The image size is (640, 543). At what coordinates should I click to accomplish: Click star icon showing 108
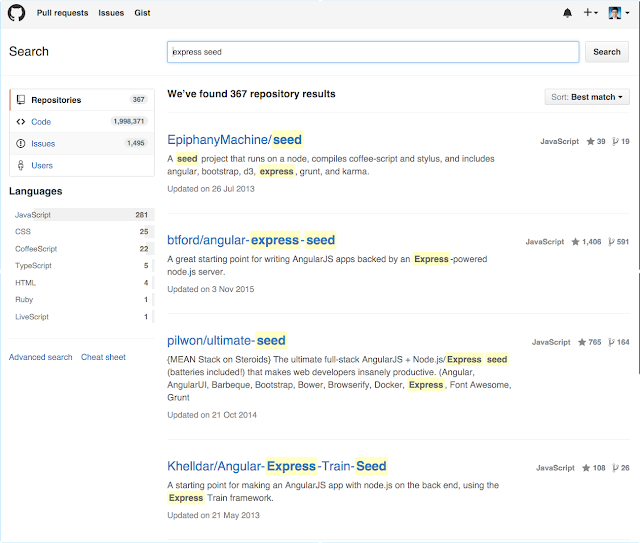point(586,468)
